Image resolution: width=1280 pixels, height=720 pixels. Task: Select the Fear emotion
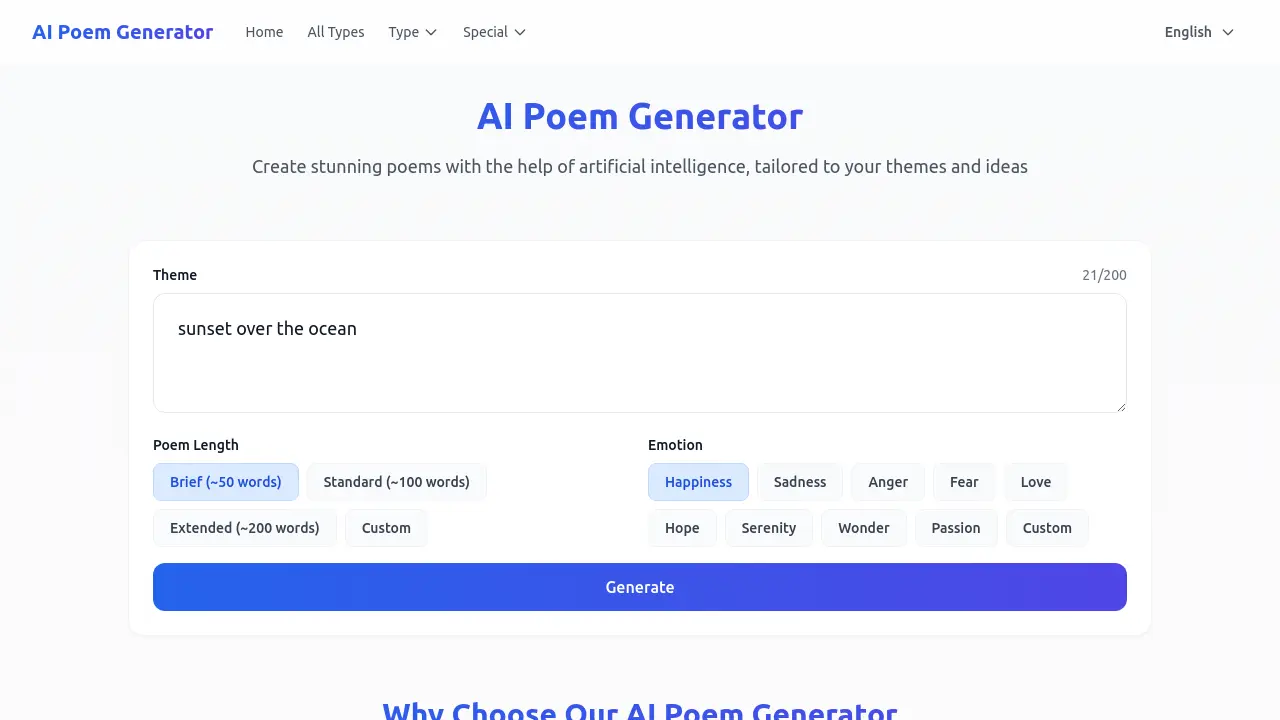964,481
